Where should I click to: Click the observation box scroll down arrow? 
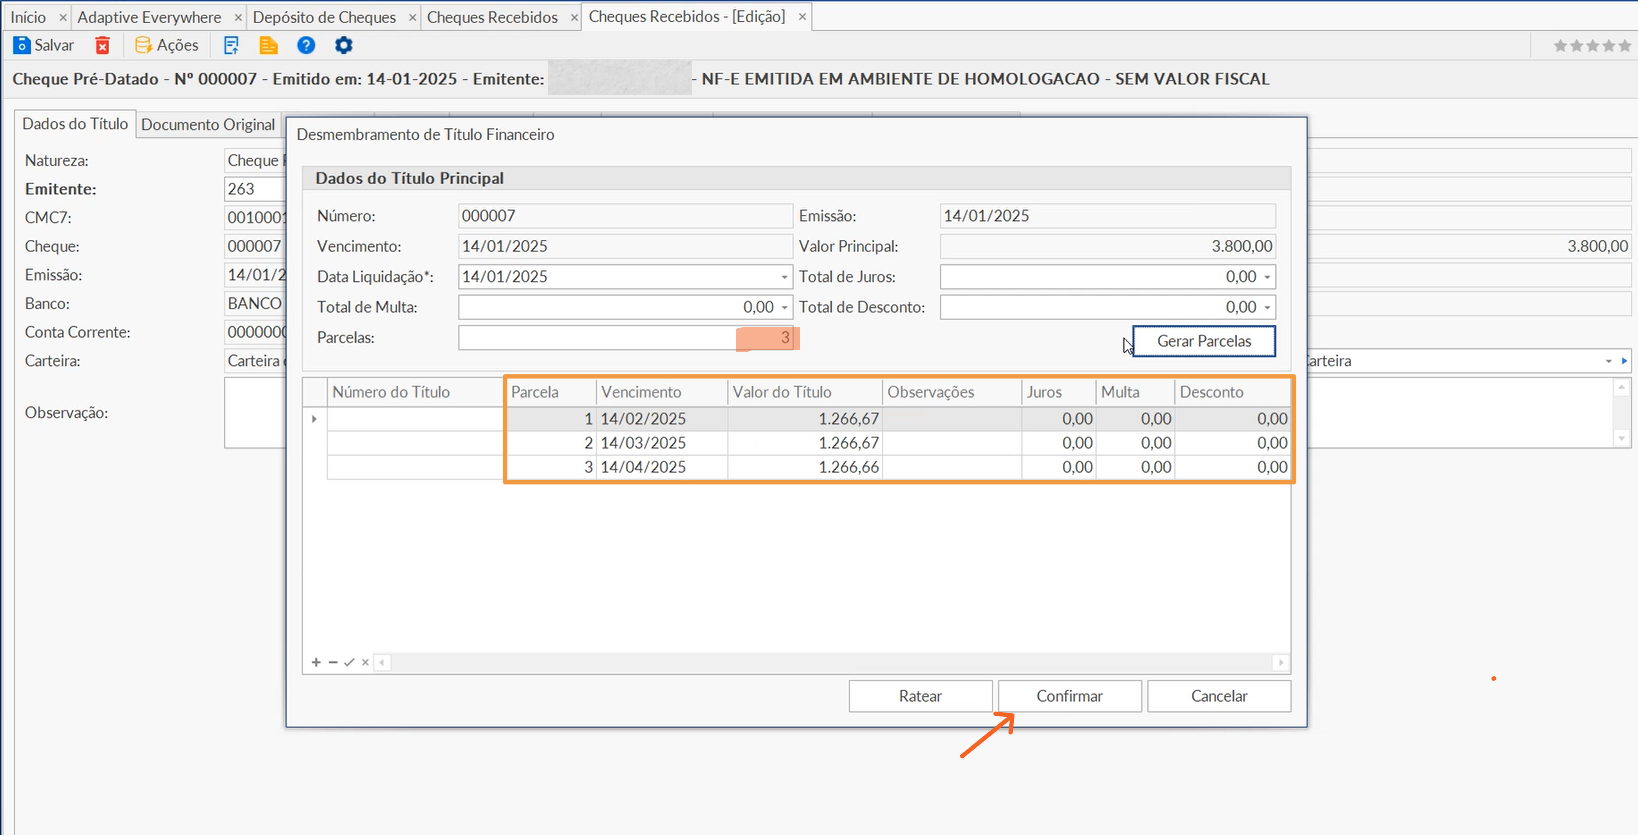point(1622,438)
